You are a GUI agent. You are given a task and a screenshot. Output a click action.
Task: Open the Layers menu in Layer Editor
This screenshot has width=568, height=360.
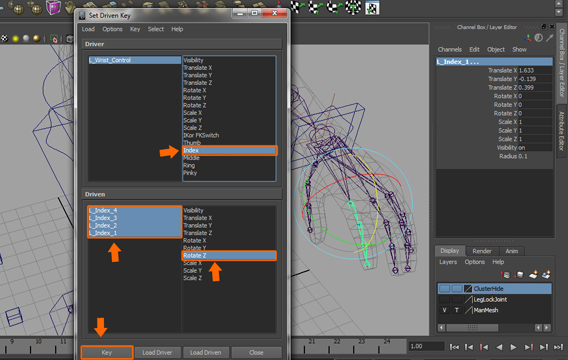click(448, 262)
